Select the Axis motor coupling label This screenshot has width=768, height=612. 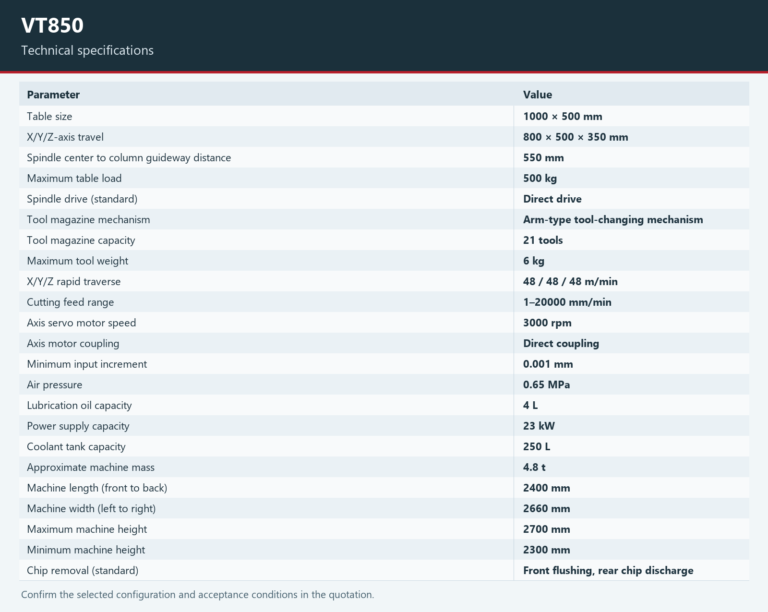coord(73,343)
